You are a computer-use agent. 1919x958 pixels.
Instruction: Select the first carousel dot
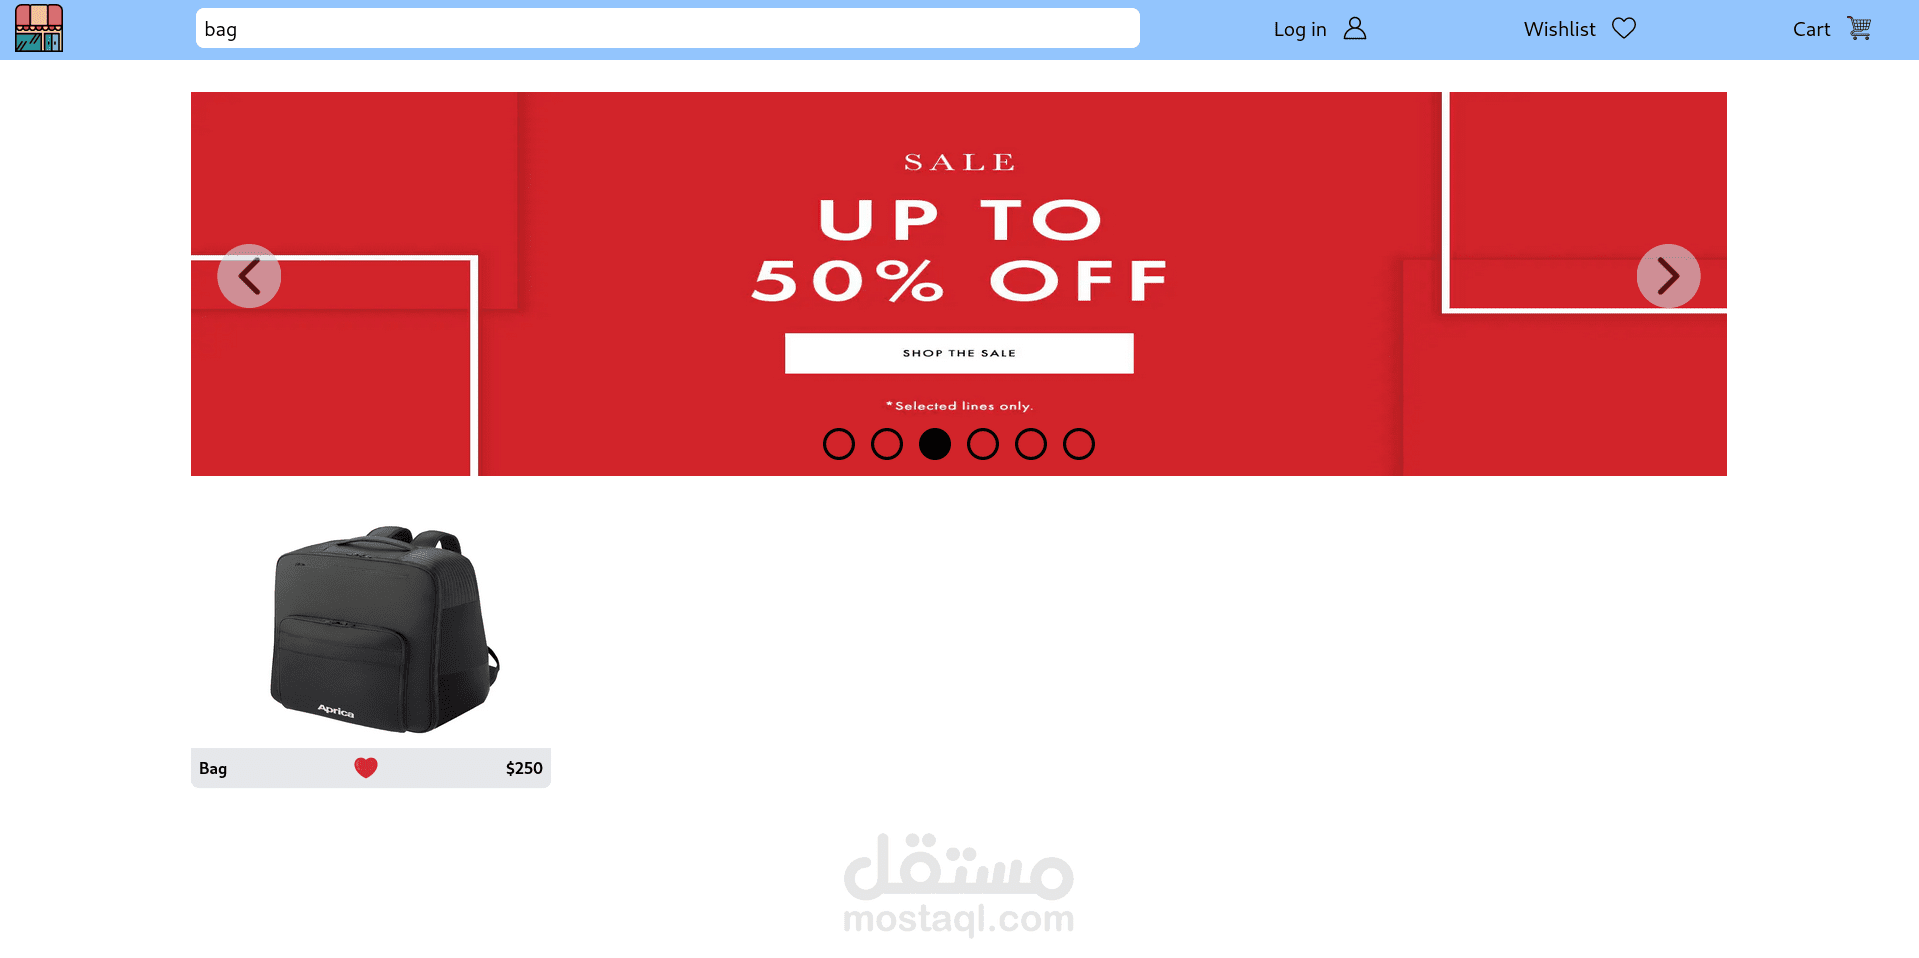839,444
